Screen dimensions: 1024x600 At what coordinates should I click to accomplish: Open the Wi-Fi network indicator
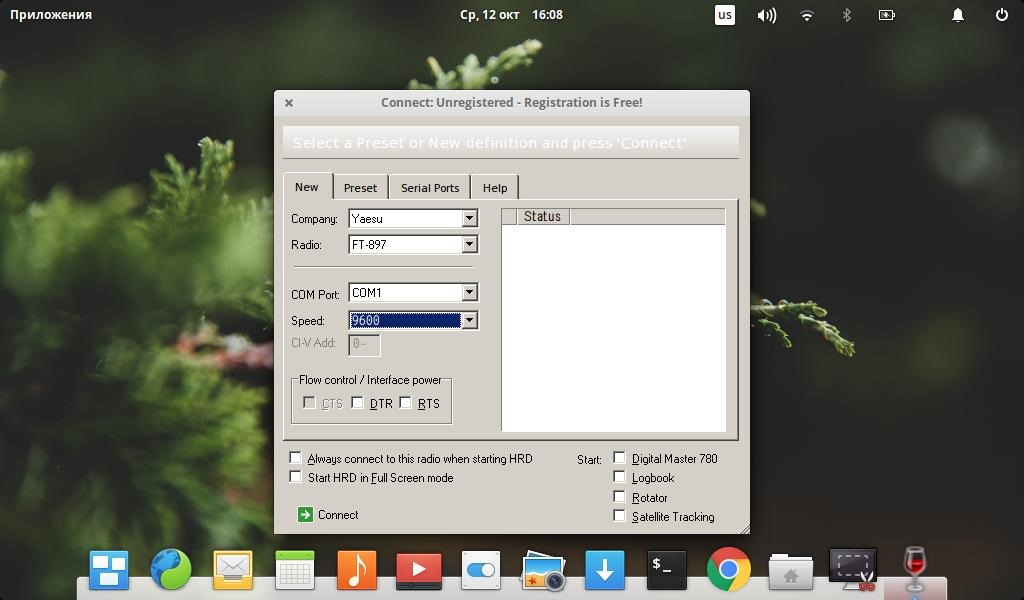(x=807, y=15)
